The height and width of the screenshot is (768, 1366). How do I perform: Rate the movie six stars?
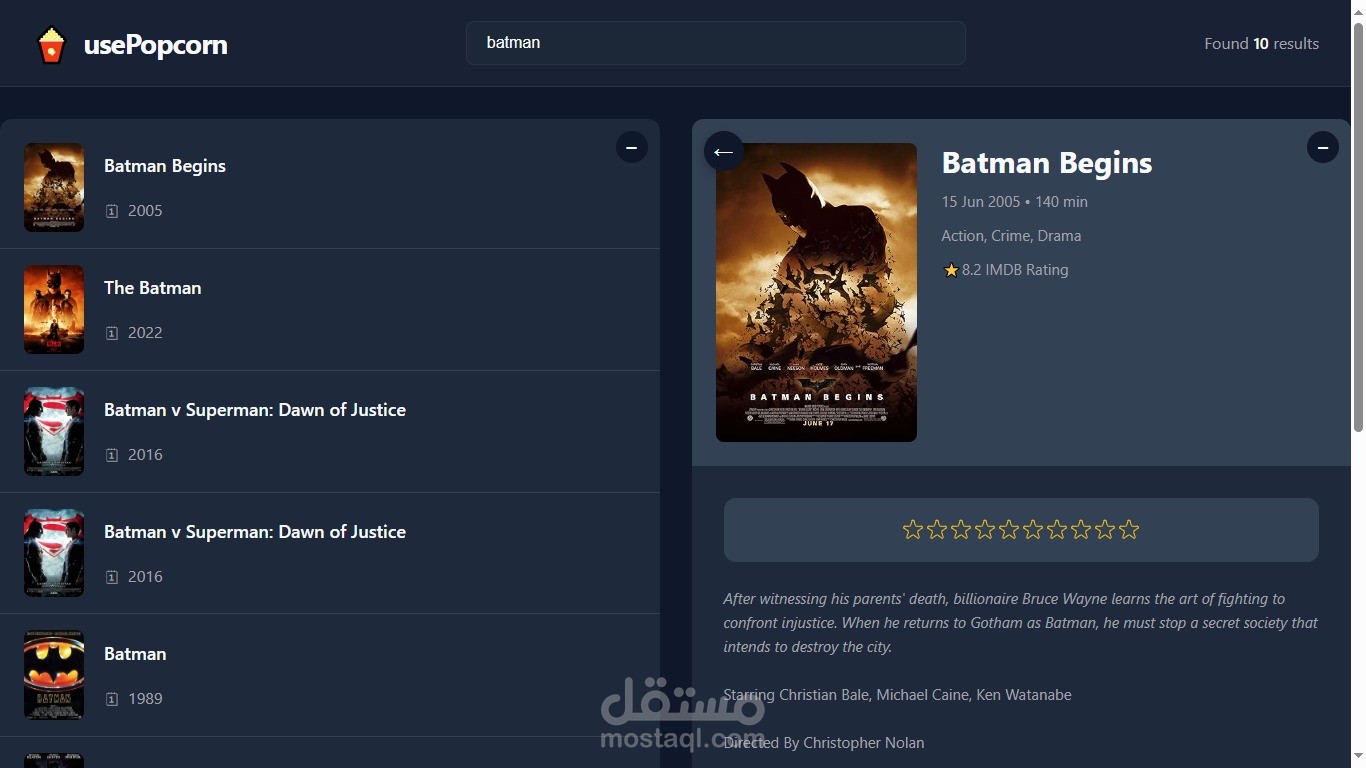point(1033,530)
